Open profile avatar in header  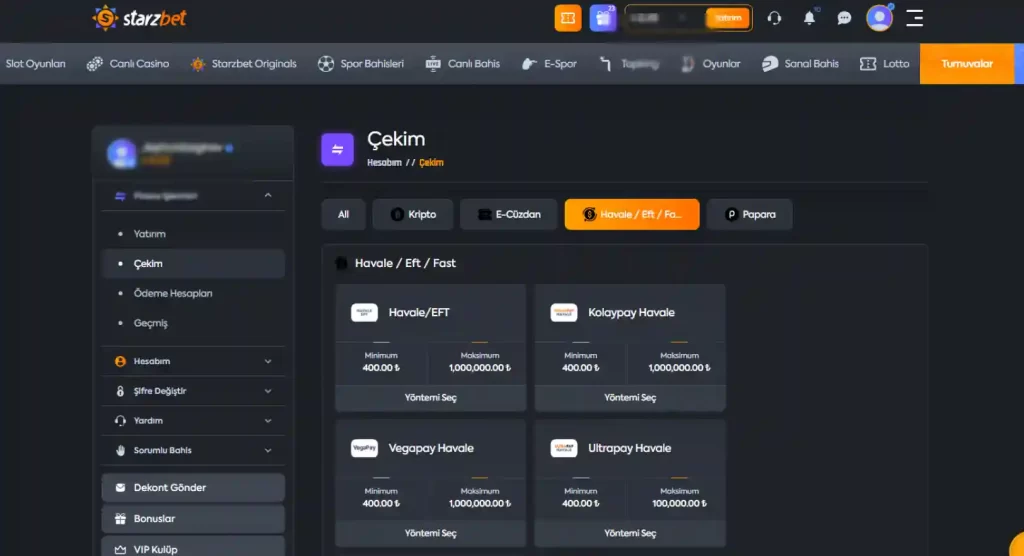pos(879,18)
